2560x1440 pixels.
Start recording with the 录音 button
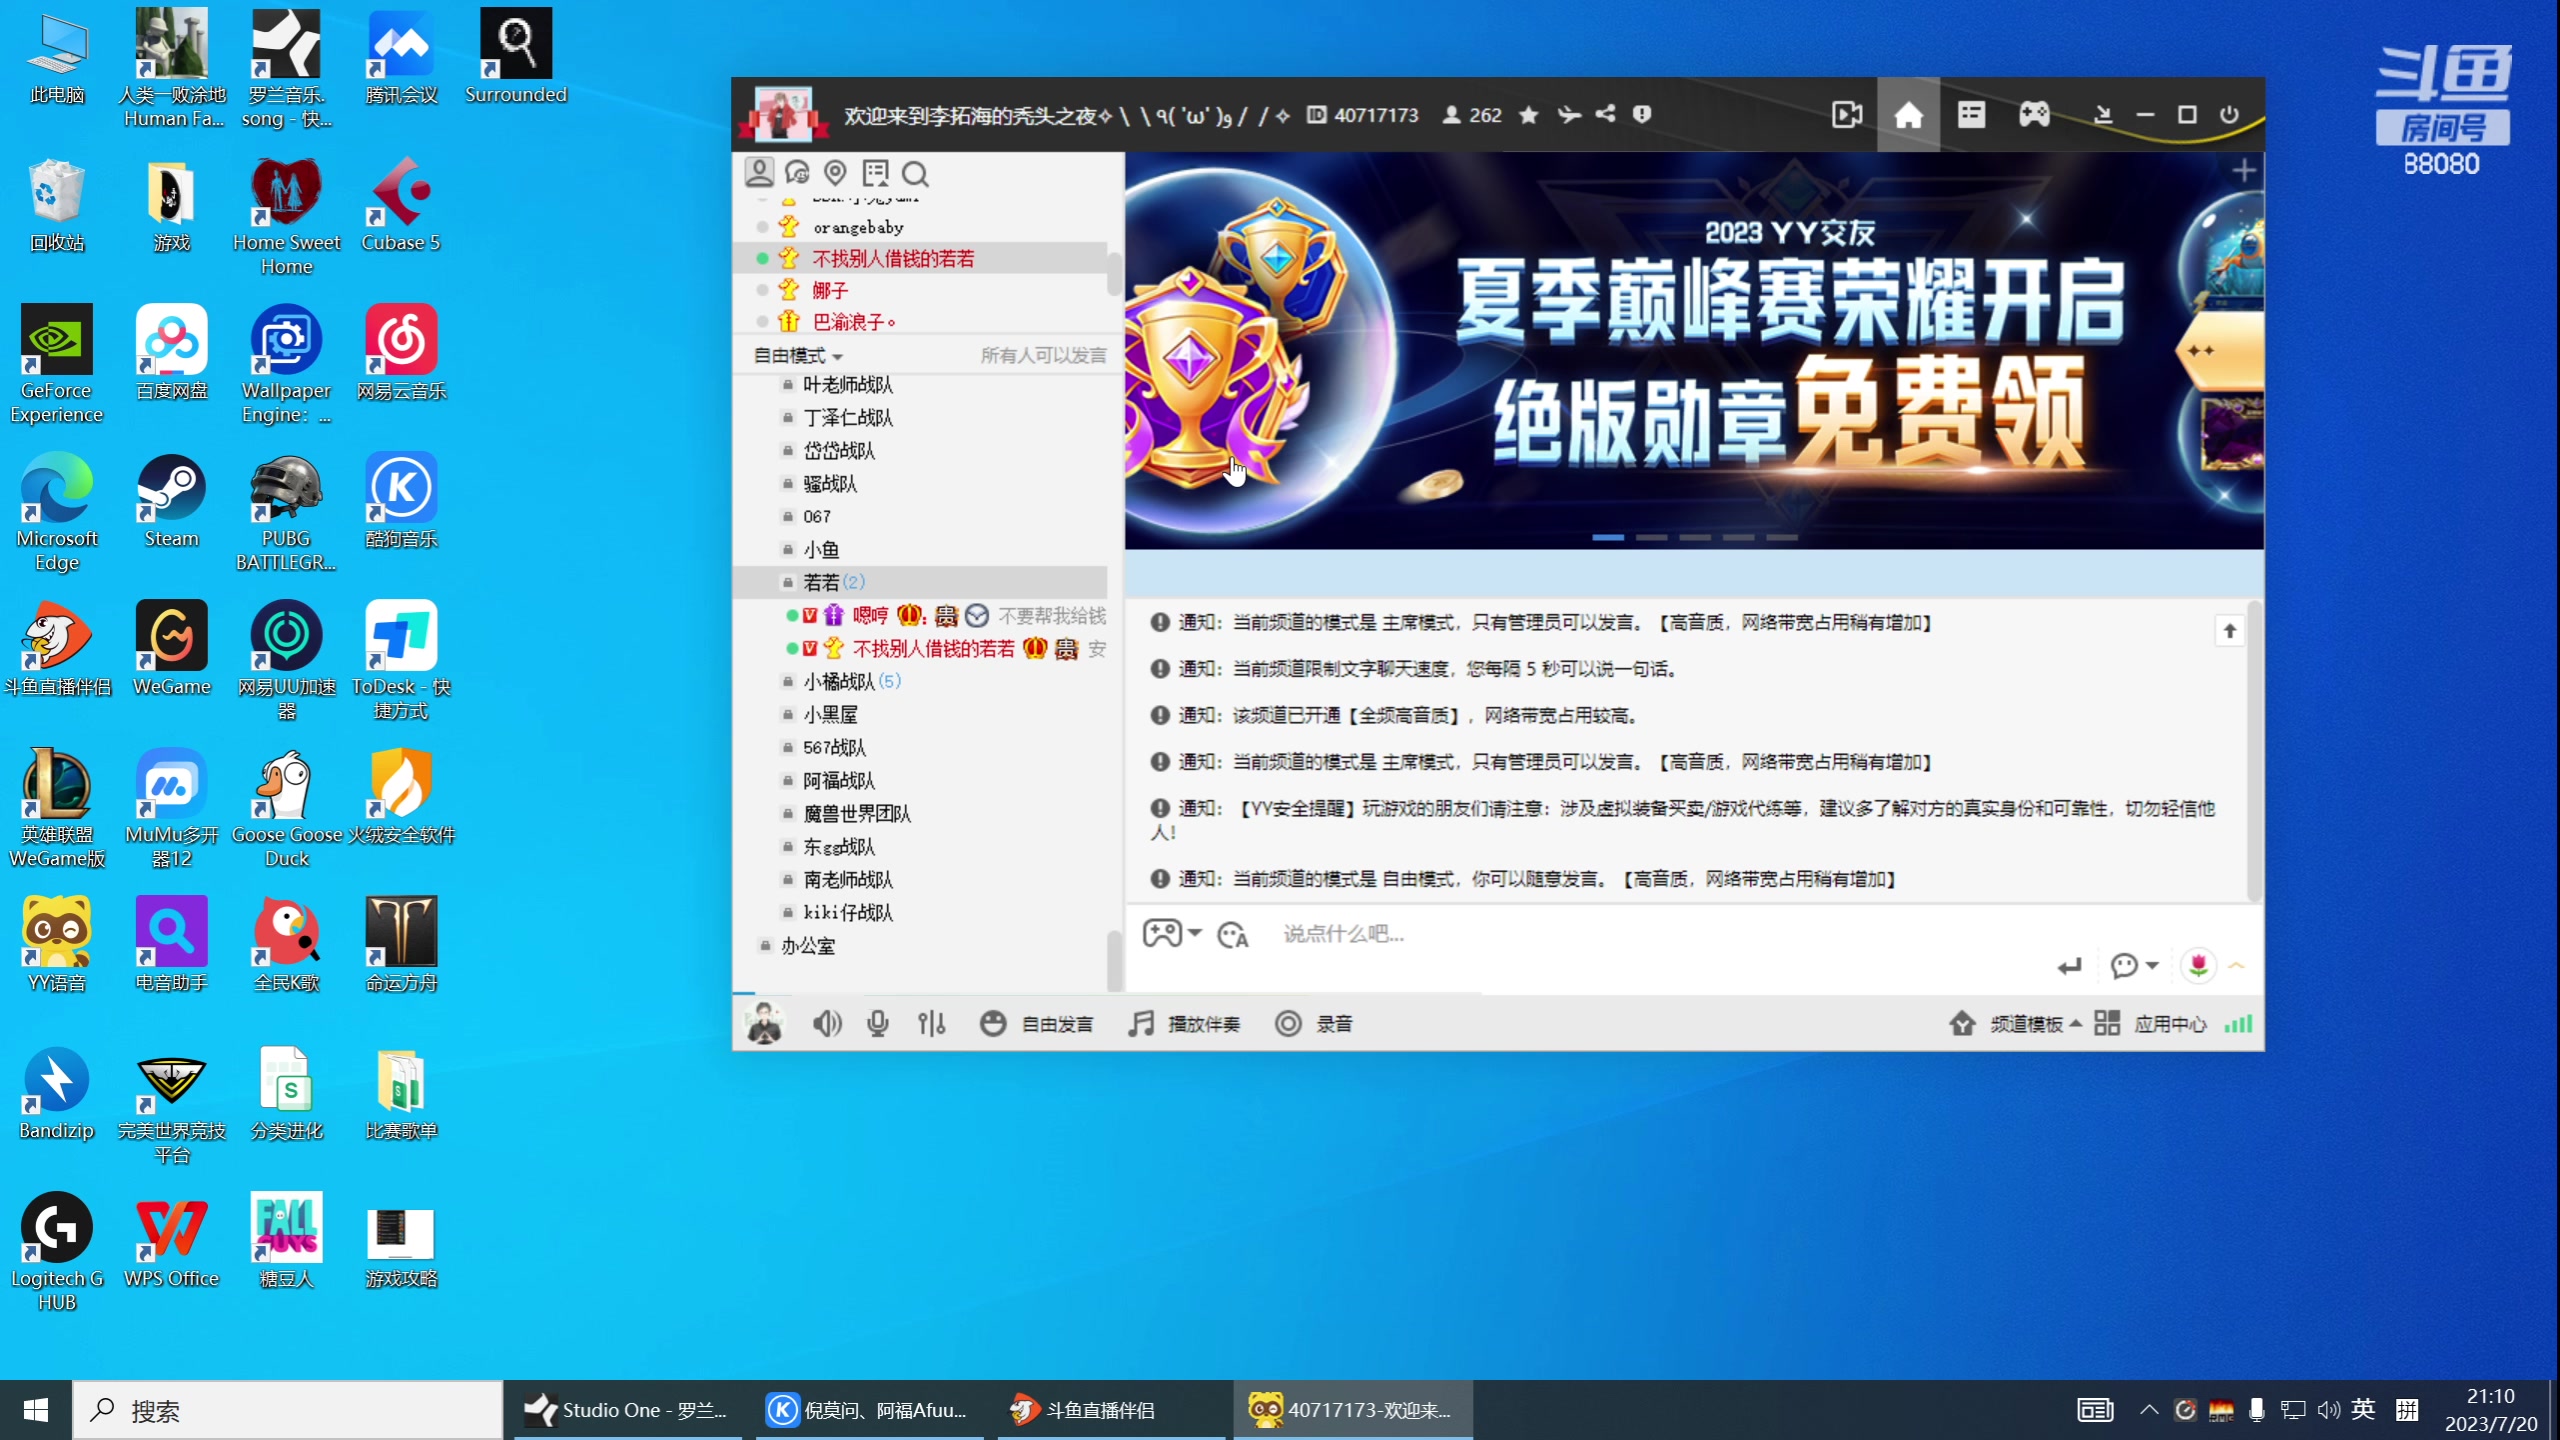point(1313,1023)
